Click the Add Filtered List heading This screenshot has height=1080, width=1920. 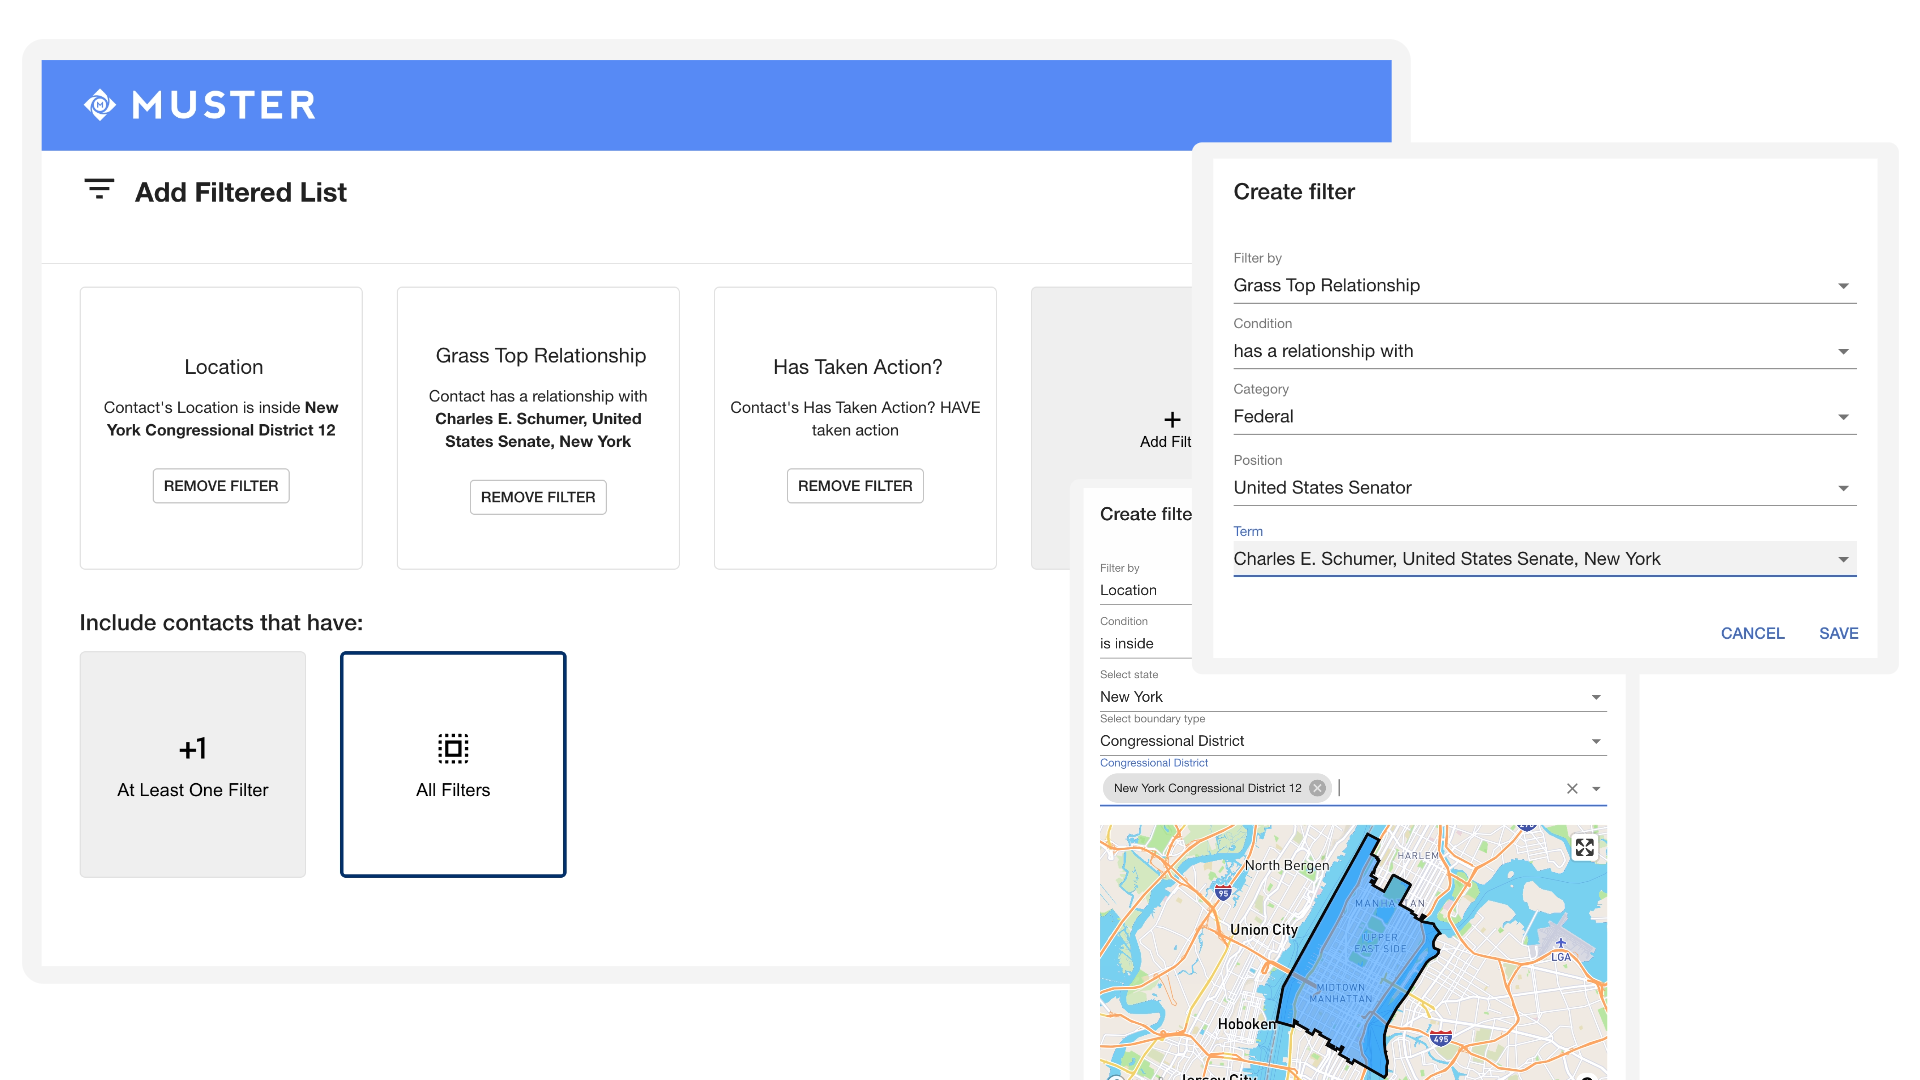[241, 192]
